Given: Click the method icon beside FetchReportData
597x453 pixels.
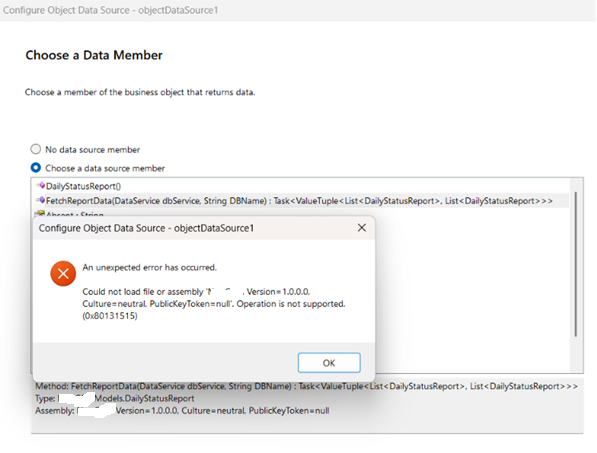Looking at the screenshot, I should [x=41, y=200].
